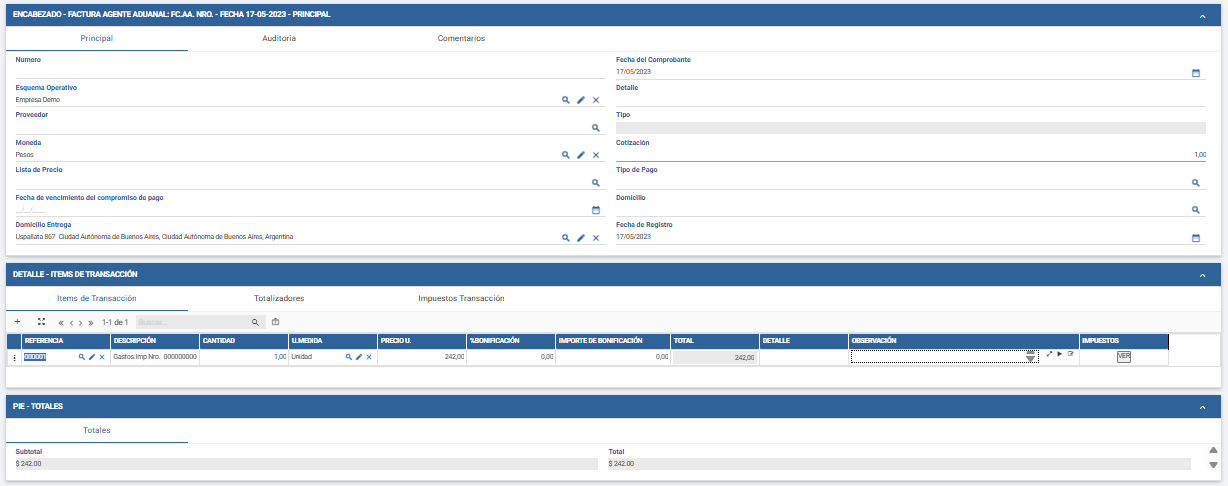Image resolution: width=1228 pixels, height=486 pixels.
Task: Clear the Moneda field
Action: point(596,155)
